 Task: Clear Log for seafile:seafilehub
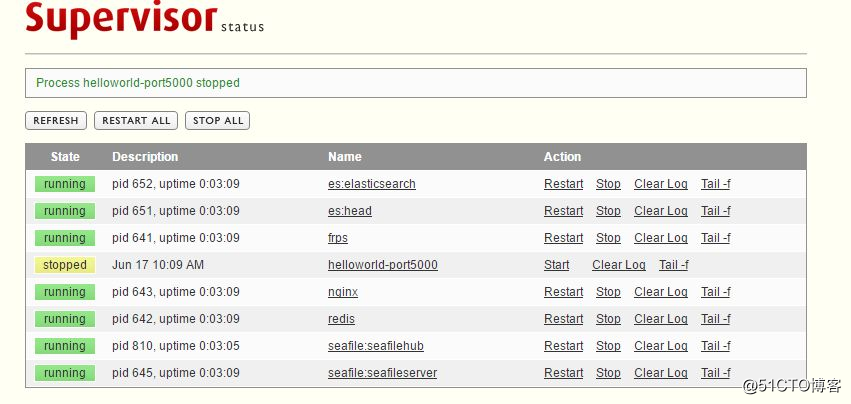coord(660,346)
